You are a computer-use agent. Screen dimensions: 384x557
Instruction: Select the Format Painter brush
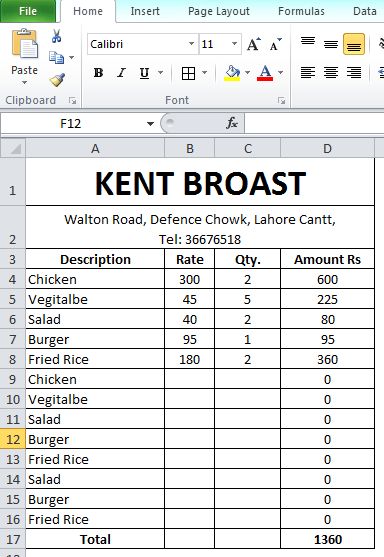coord(57,80)
